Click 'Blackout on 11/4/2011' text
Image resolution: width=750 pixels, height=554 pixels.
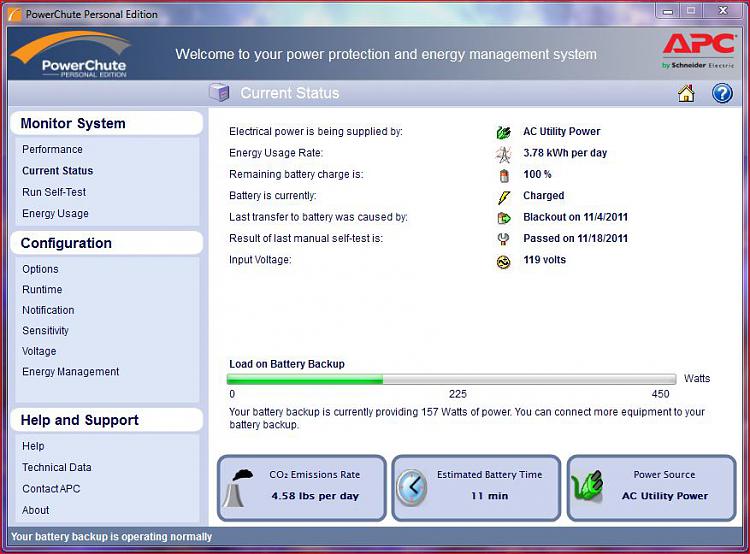(575, 217)
